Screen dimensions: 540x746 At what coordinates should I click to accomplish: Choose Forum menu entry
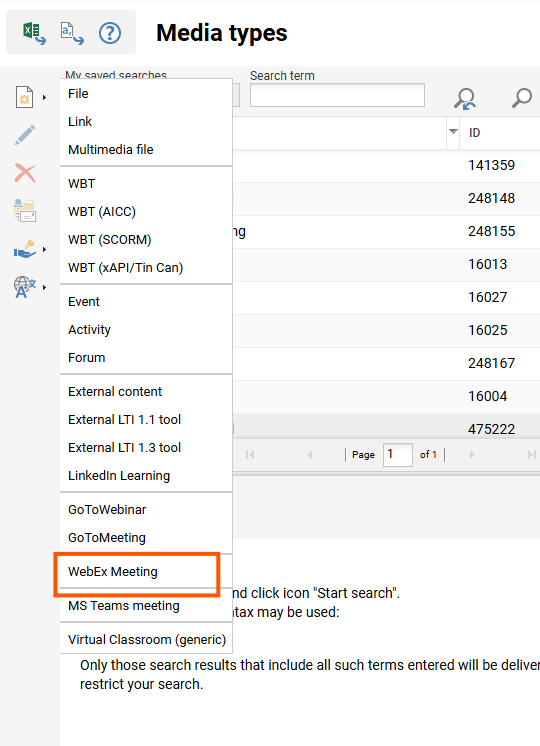(146, 358)
